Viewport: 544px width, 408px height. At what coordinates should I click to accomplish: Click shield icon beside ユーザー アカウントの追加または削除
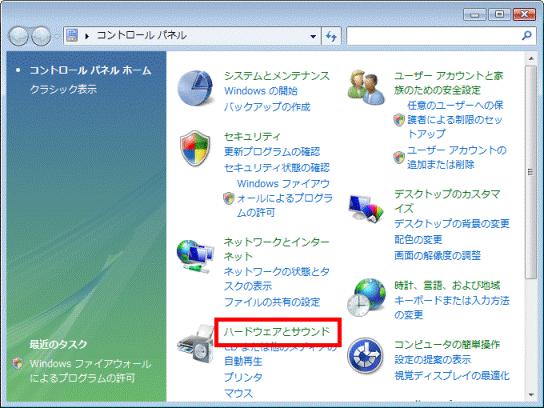(x=399, y=158)
